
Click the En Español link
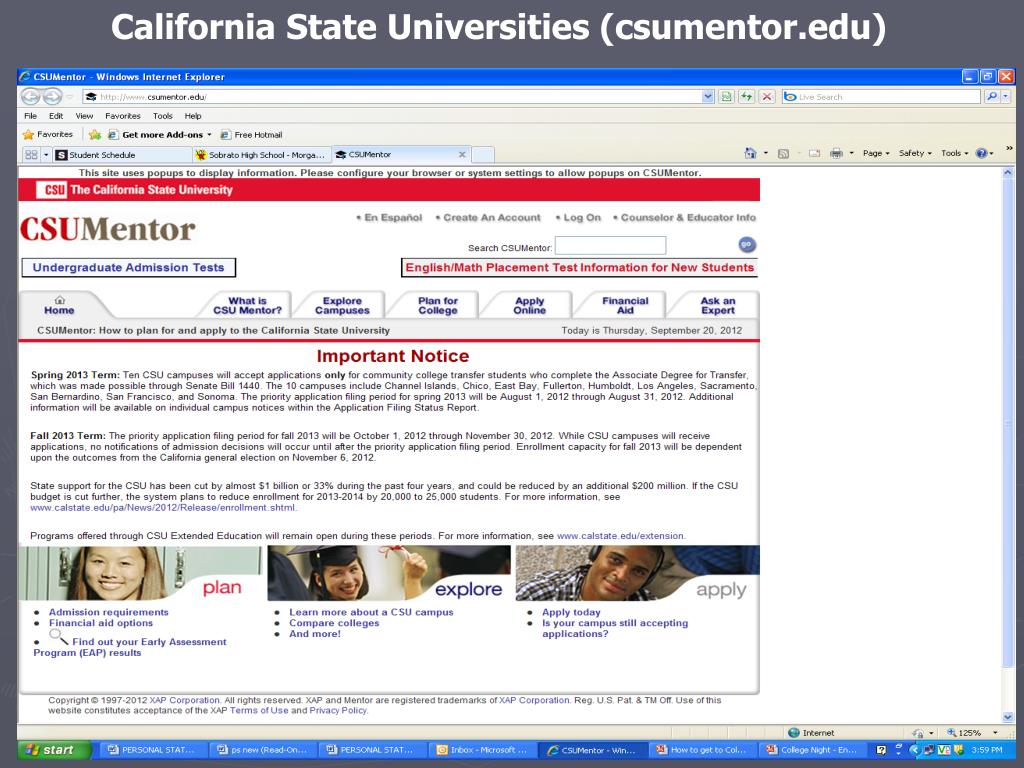pos(393,217)
